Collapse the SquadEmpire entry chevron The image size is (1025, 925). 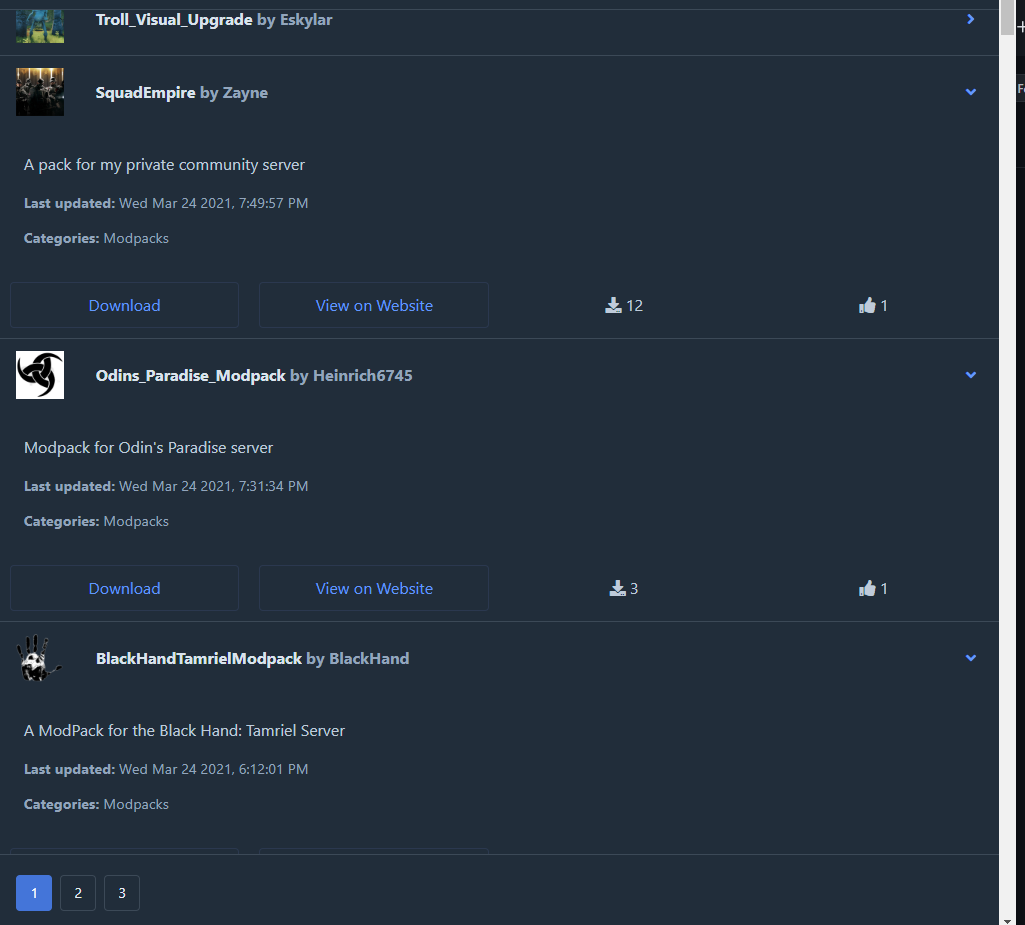[971, 92]
